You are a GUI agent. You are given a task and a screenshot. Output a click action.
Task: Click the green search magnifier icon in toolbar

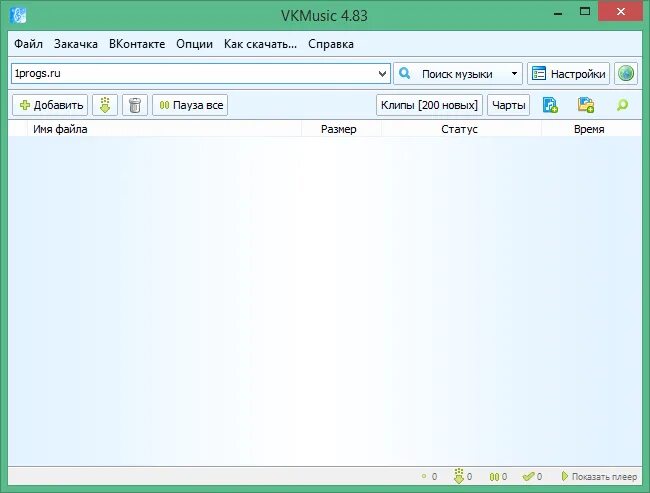click(622, 105)
